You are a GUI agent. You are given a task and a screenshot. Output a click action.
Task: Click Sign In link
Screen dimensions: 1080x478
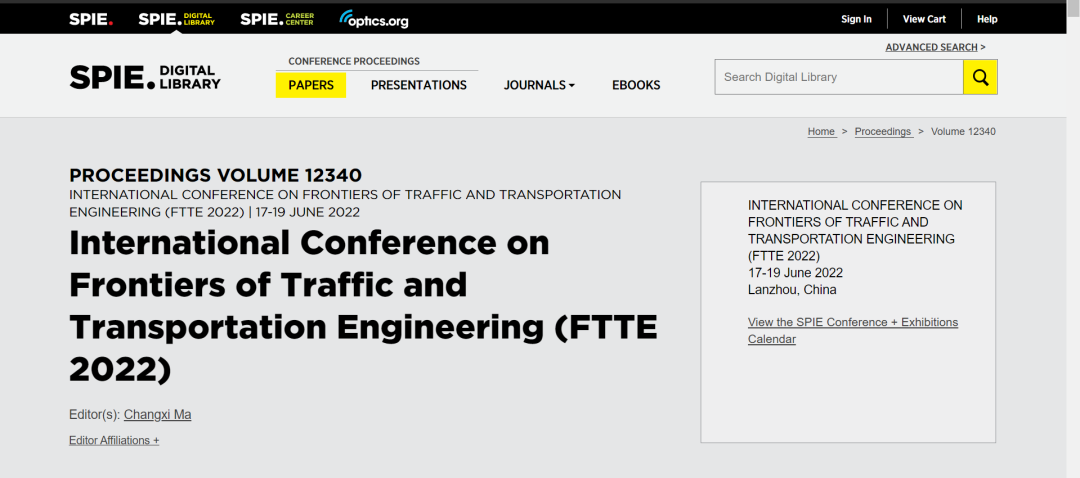pos(856,19)
